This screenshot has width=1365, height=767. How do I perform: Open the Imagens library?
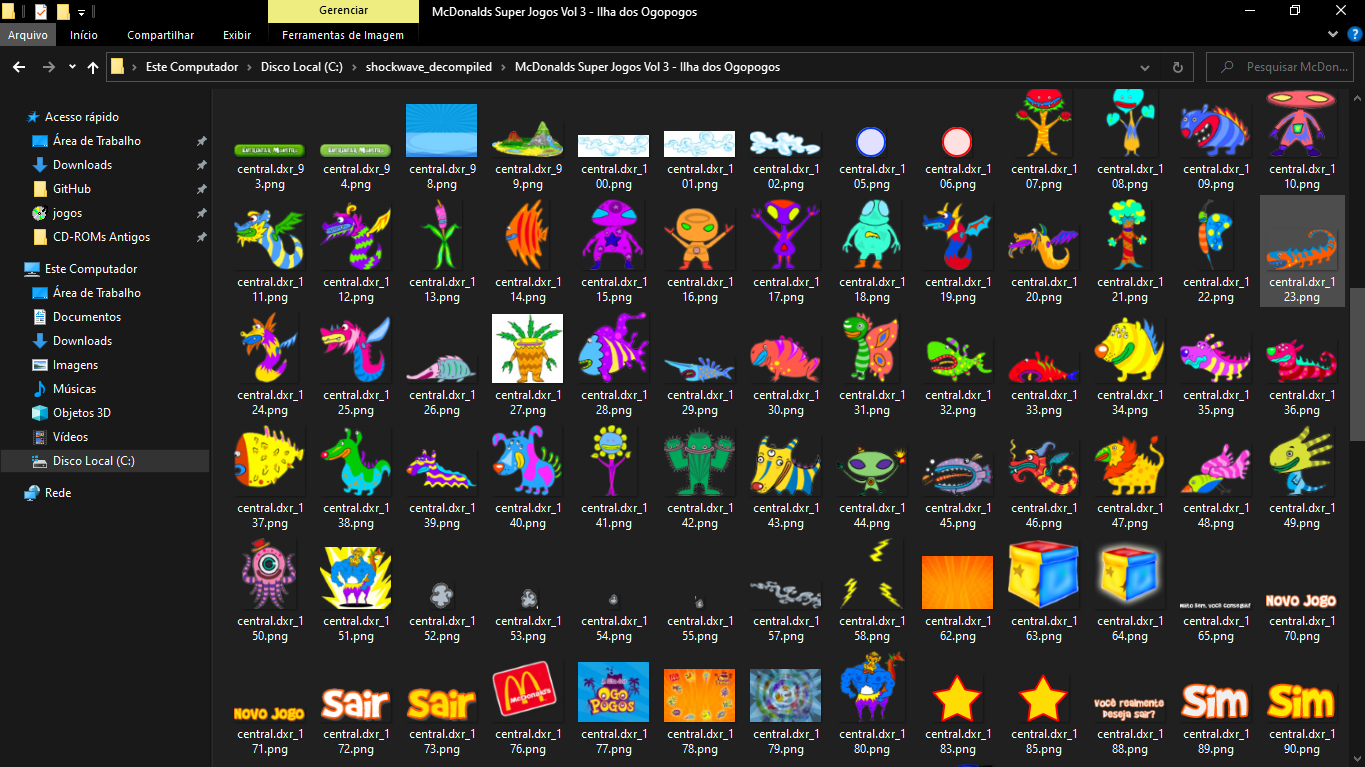click(75, 365)
